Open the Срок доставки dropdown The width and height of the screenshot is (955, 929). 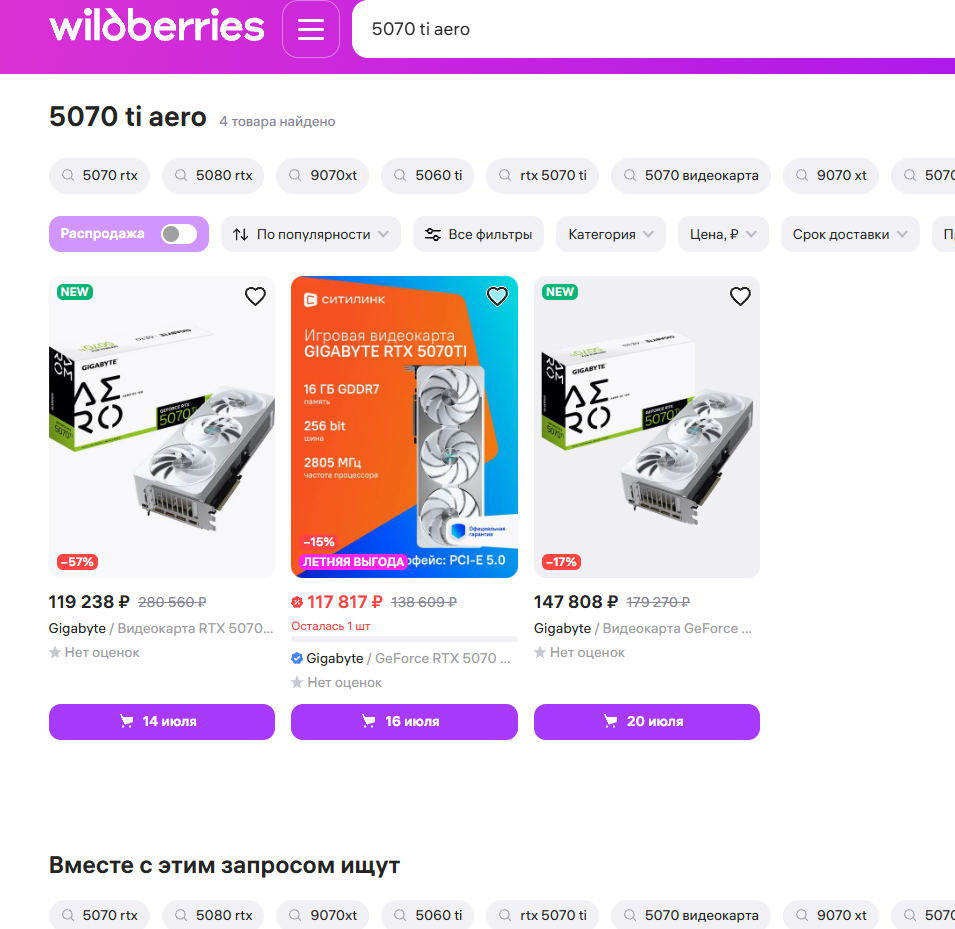[850, 235]
